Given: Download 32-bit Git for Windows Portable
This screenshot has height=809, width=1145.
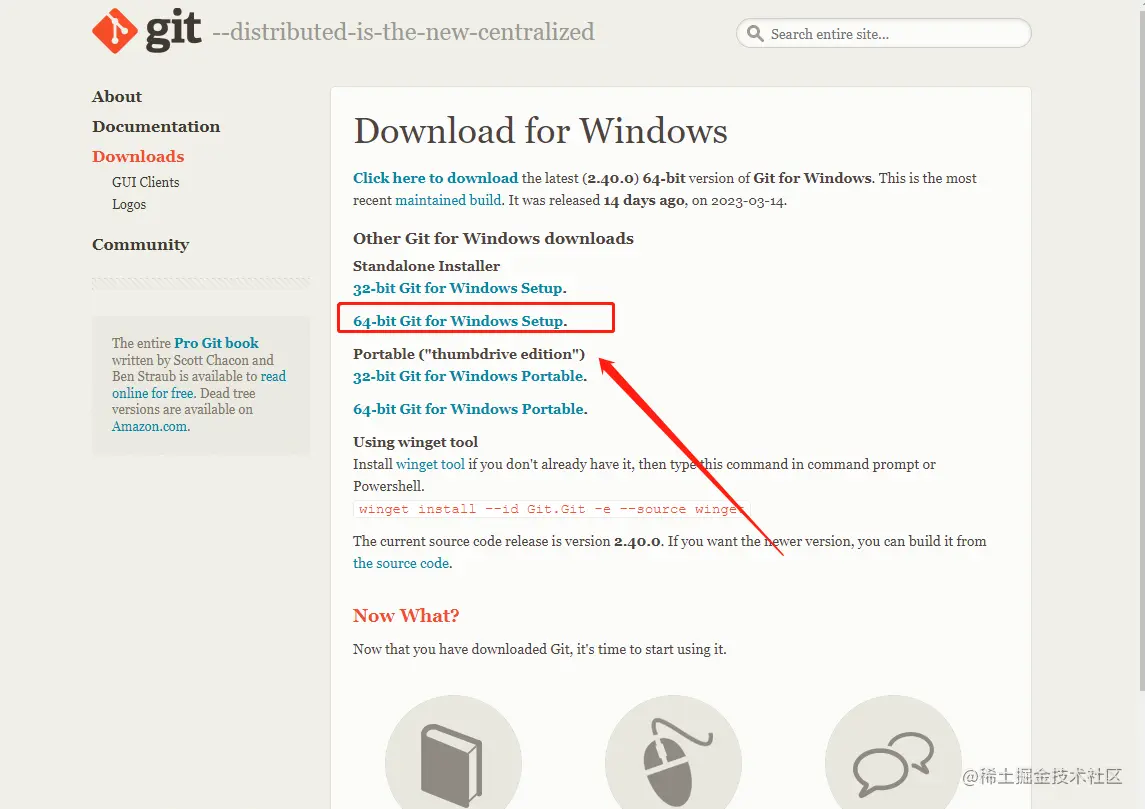Looking at the screenshot, I should tap(468, 376).
